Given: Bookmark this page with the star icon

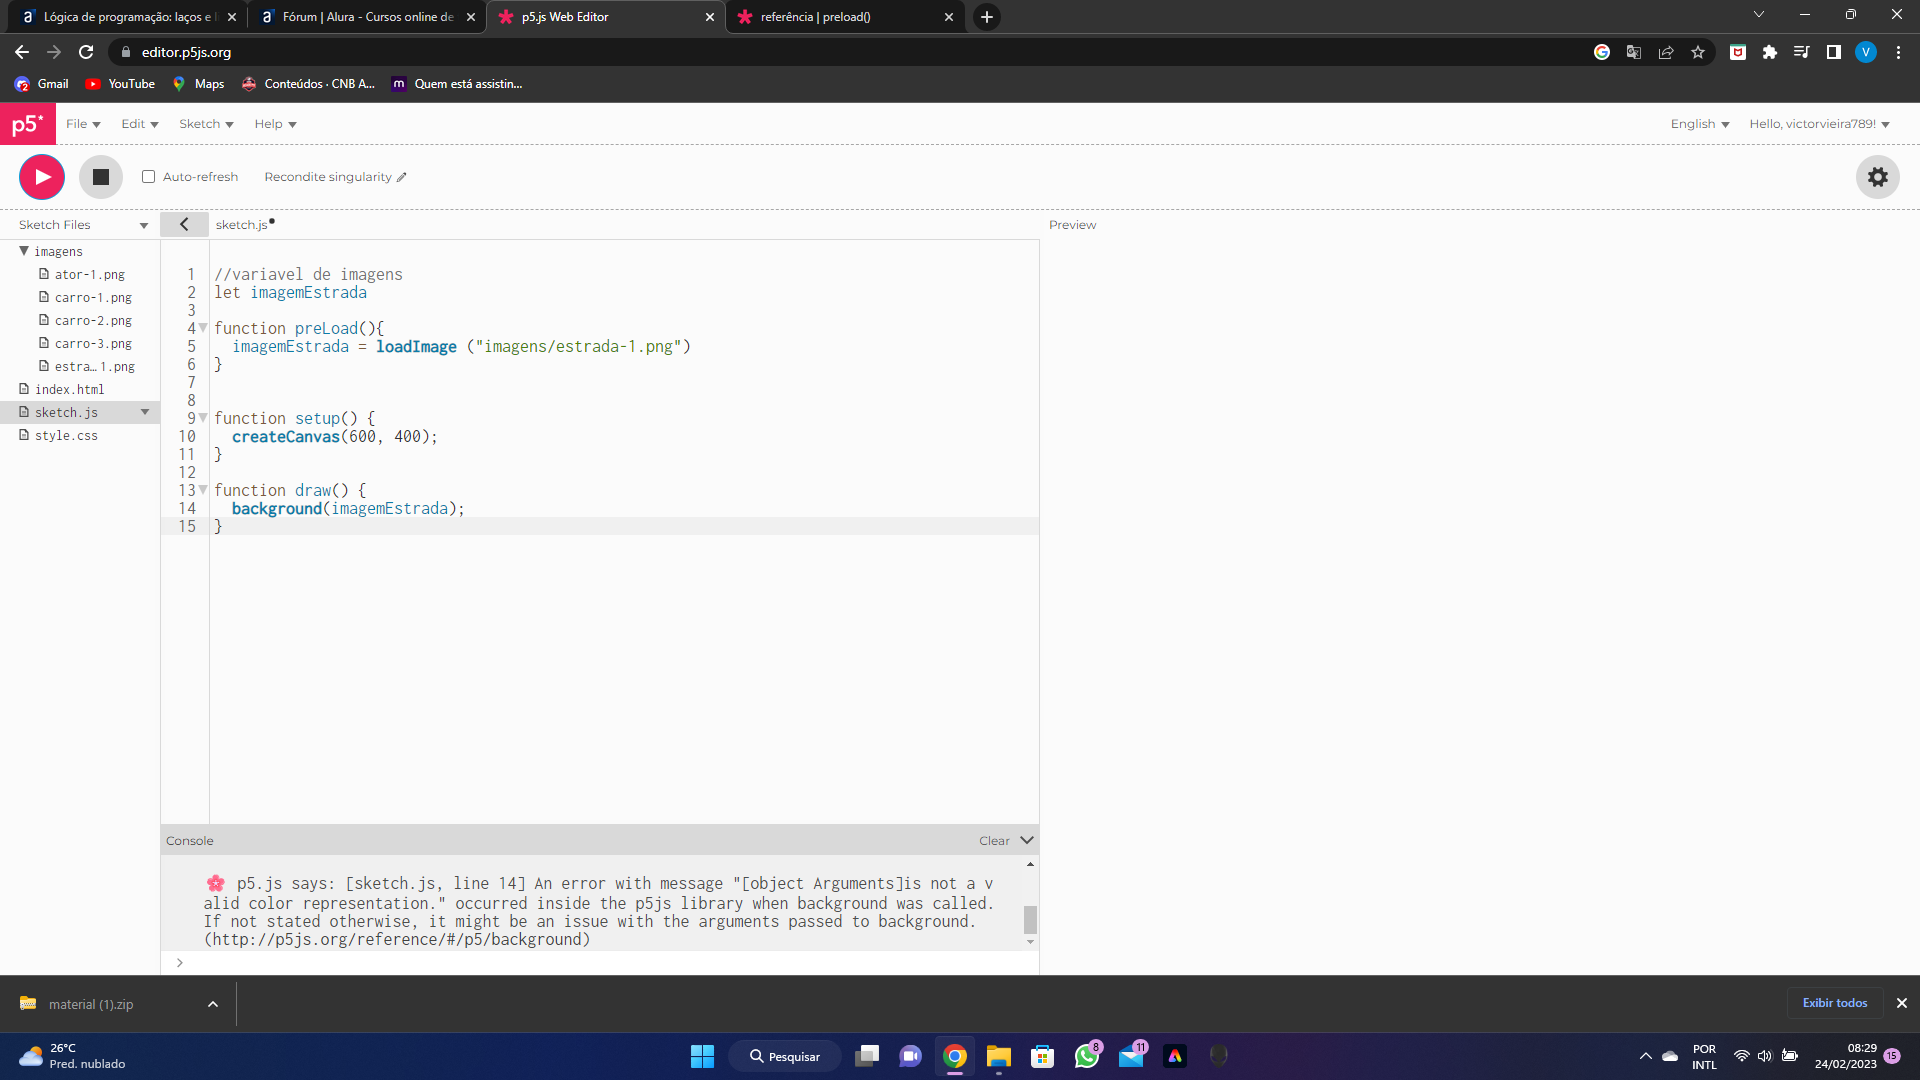Looking at the screenshot, I should [1698, 52].
